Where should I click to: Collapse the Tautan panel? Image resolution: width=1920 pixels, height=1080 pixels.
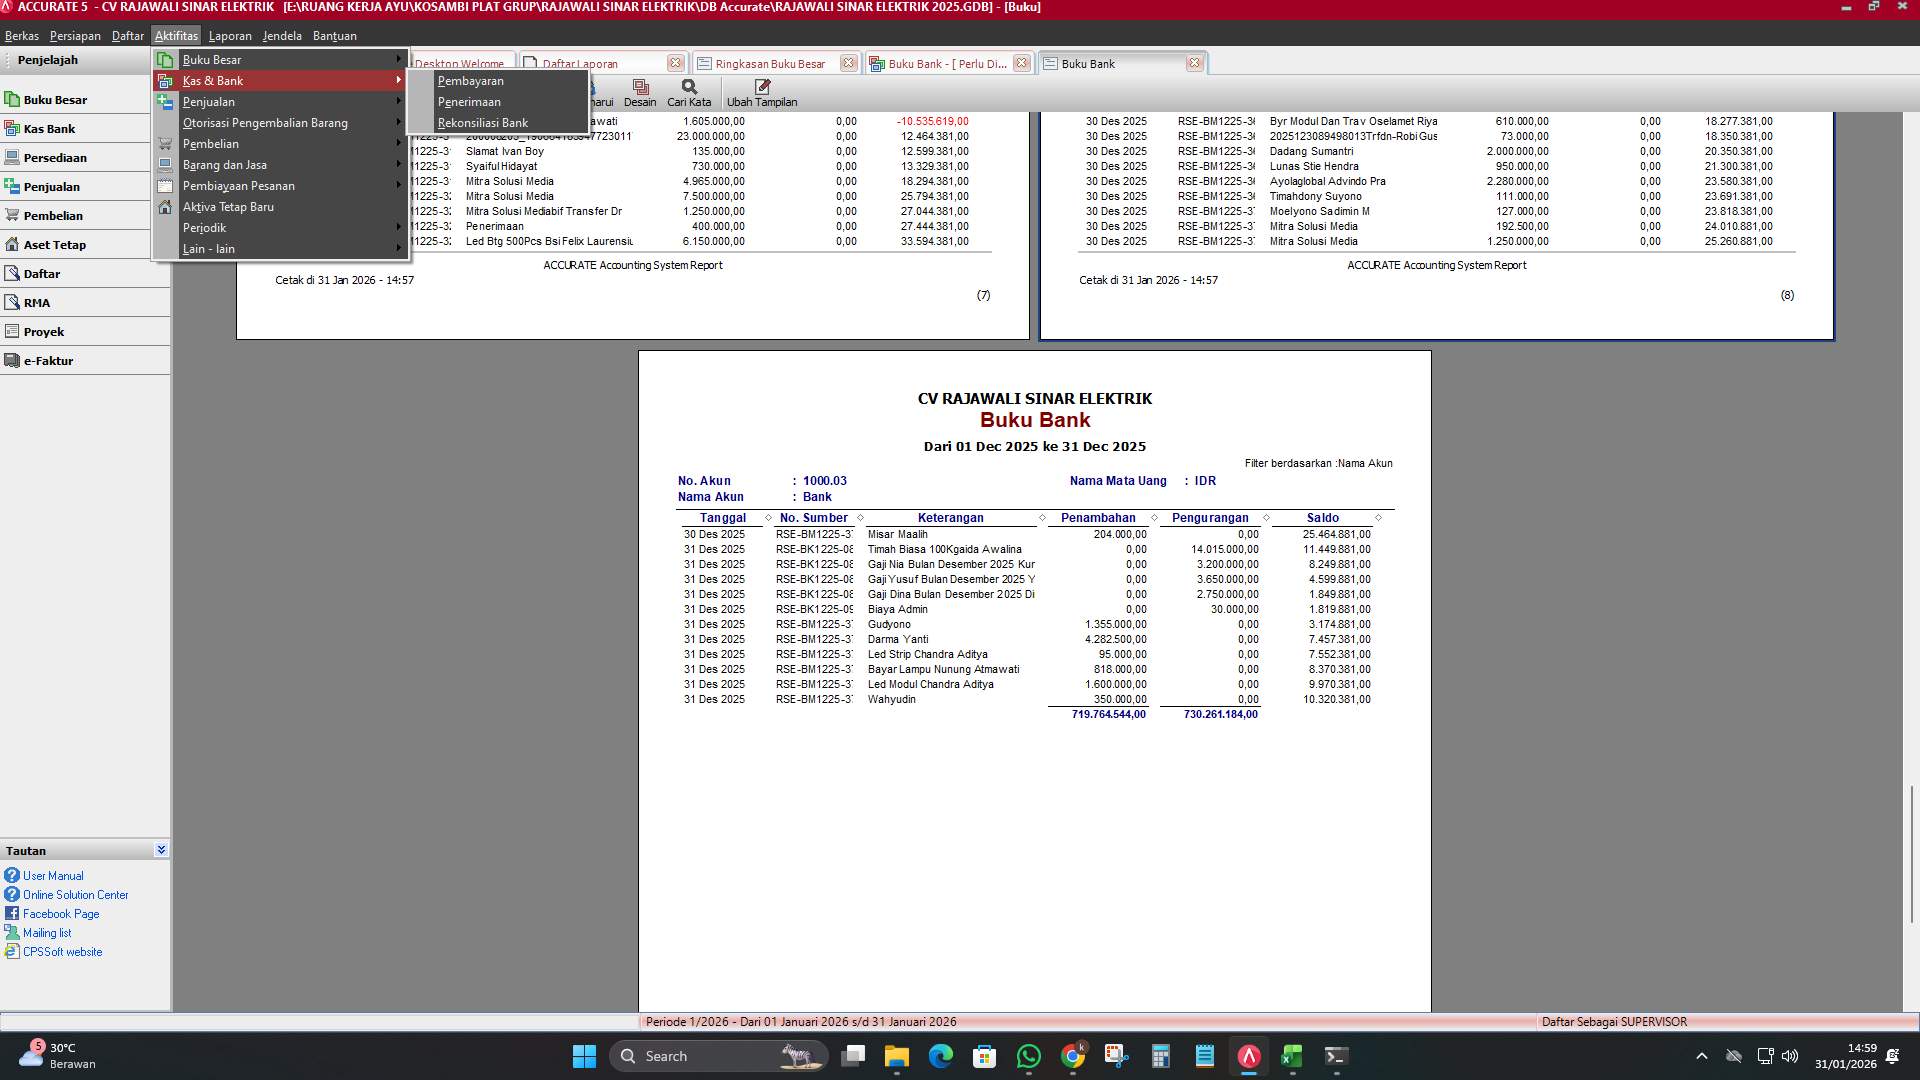(x=160, y=850)
